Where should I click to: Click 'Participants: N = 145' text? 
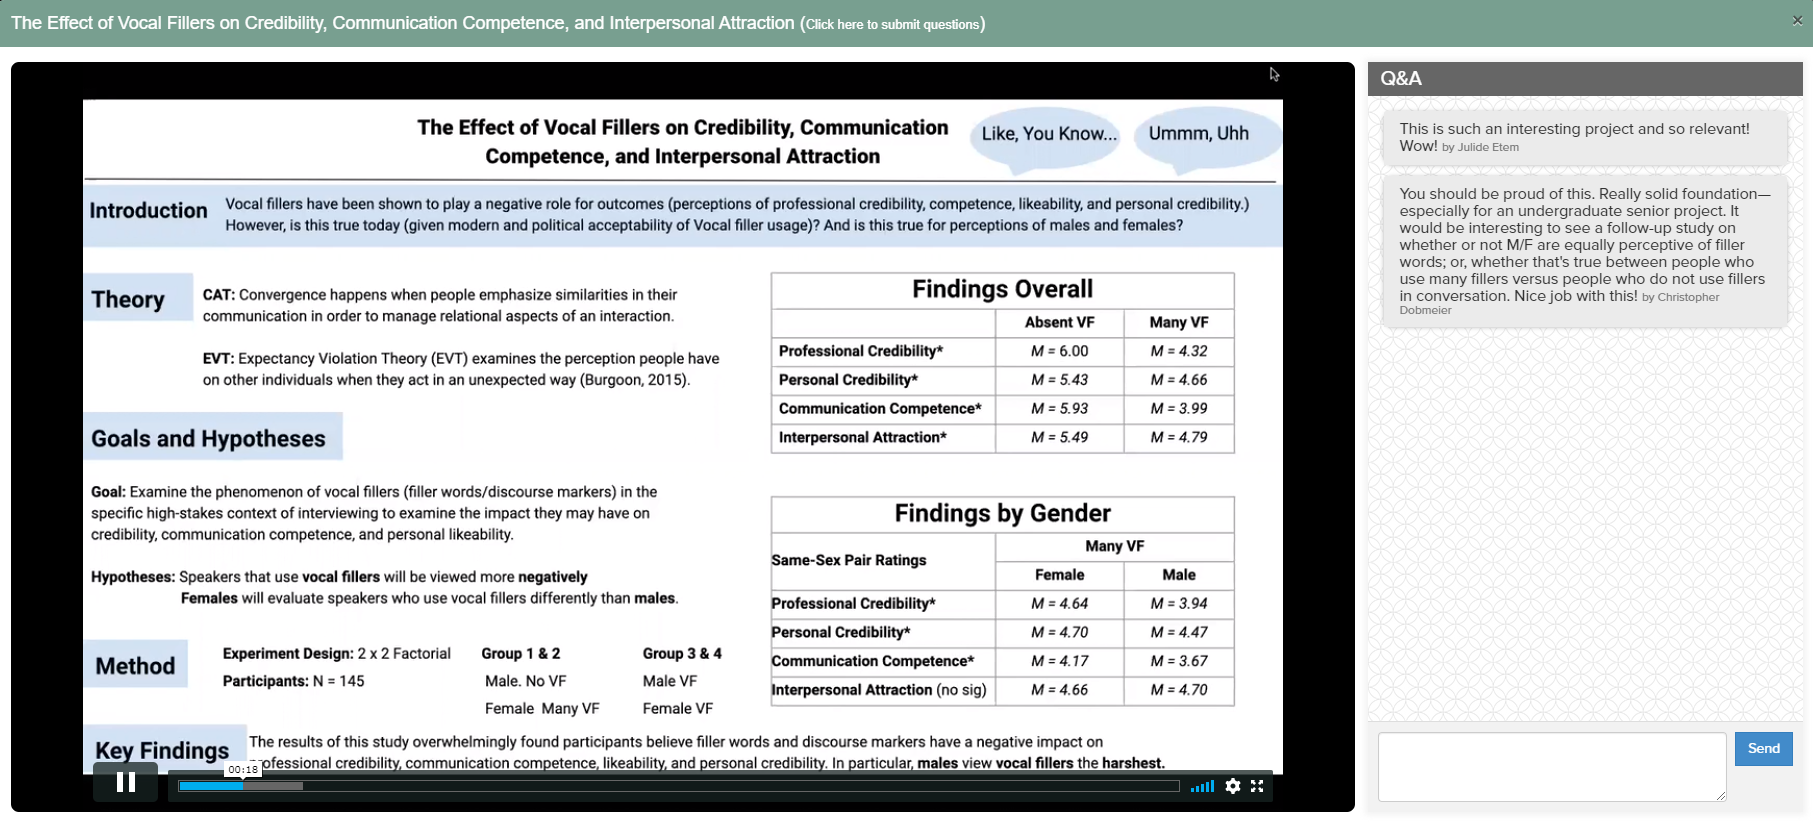click(x=293, y=682)
